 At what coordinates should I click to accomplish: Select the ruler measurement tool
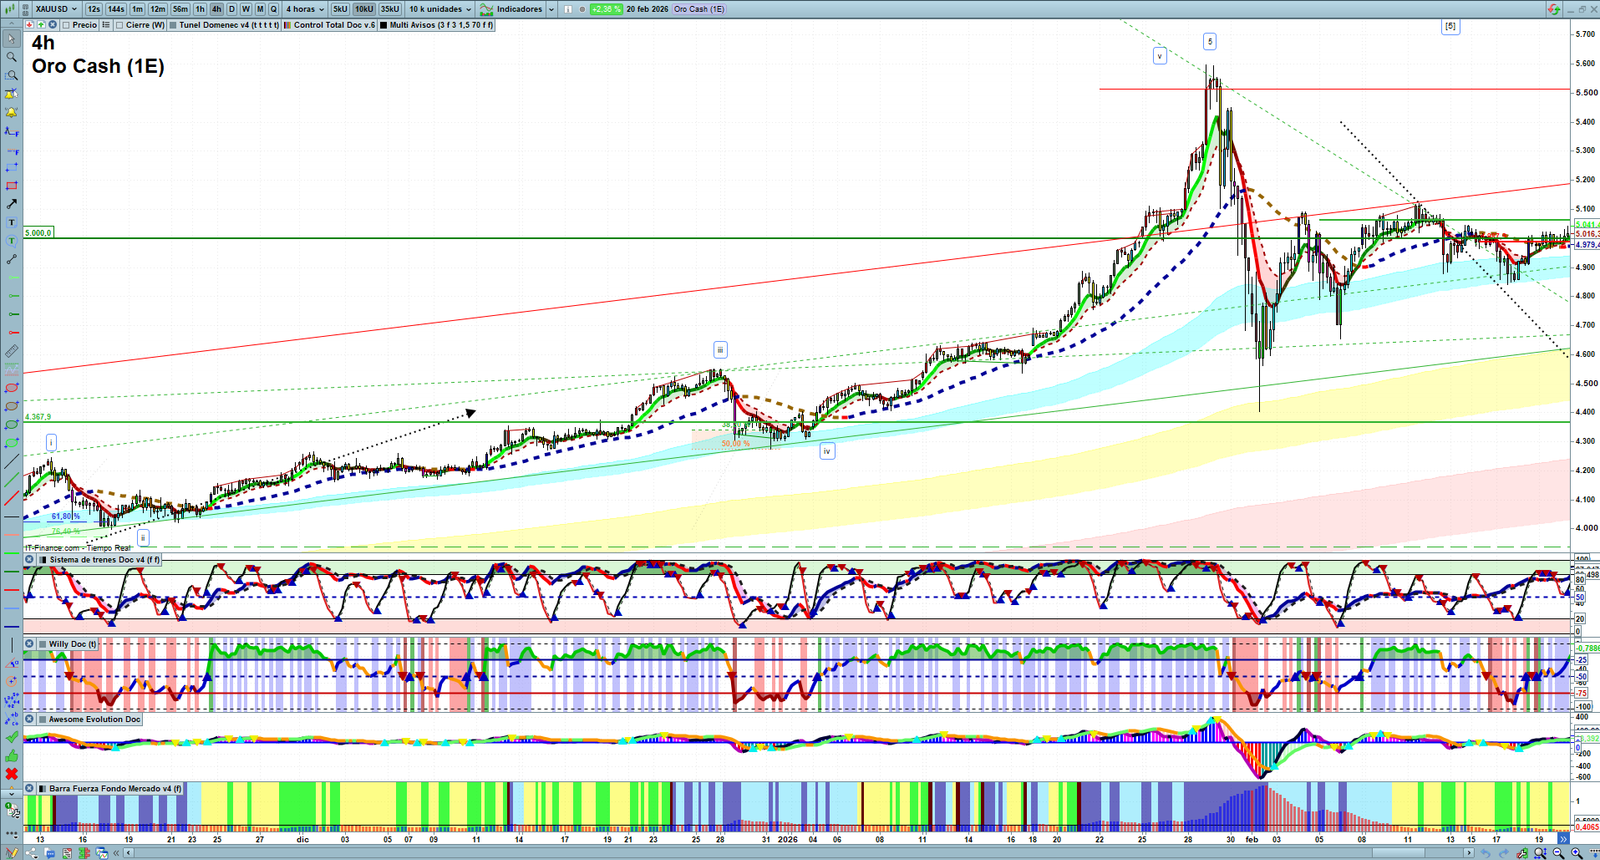pyautogui.click(x=12, y=351)
